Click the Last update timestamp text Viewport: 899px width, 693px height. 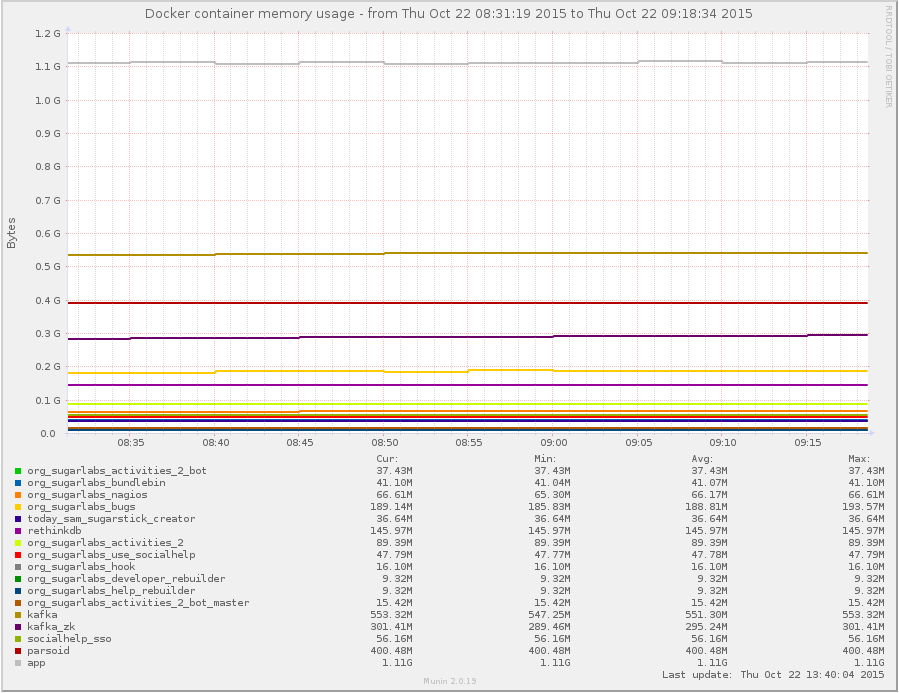pyautogui.click(x=773, y=675)
